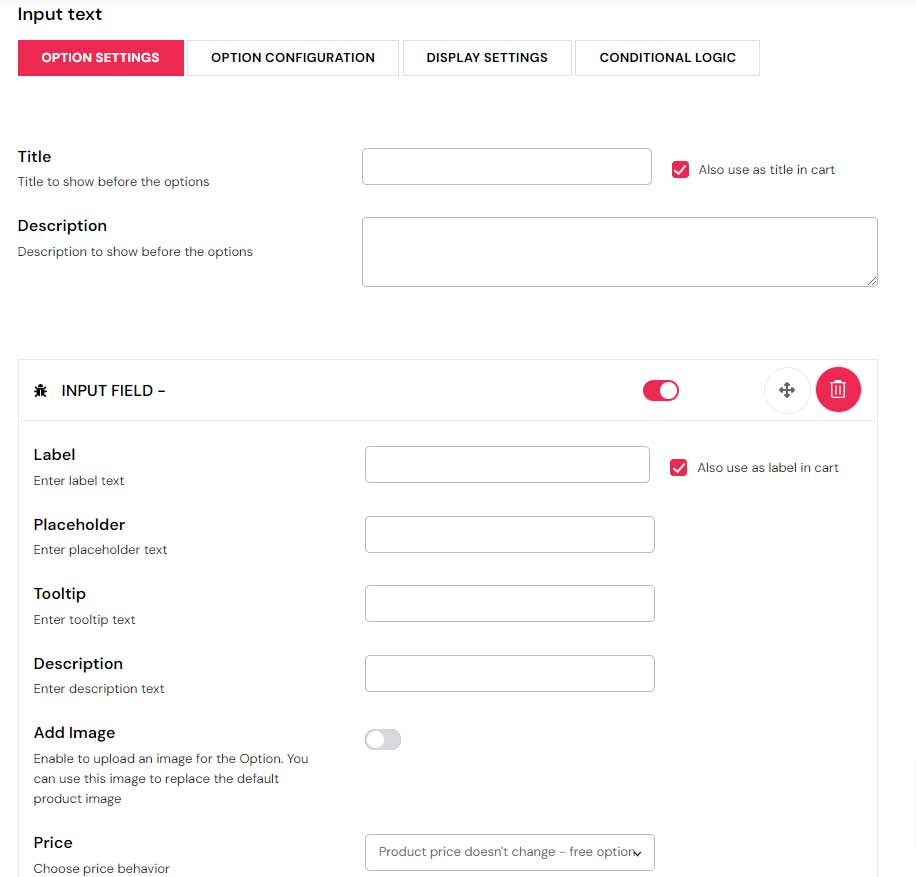Viewport: 916px width, 877px height.
Task: Select the Option Settings tab
Action: pyautogui.click(x=100, y=58)
